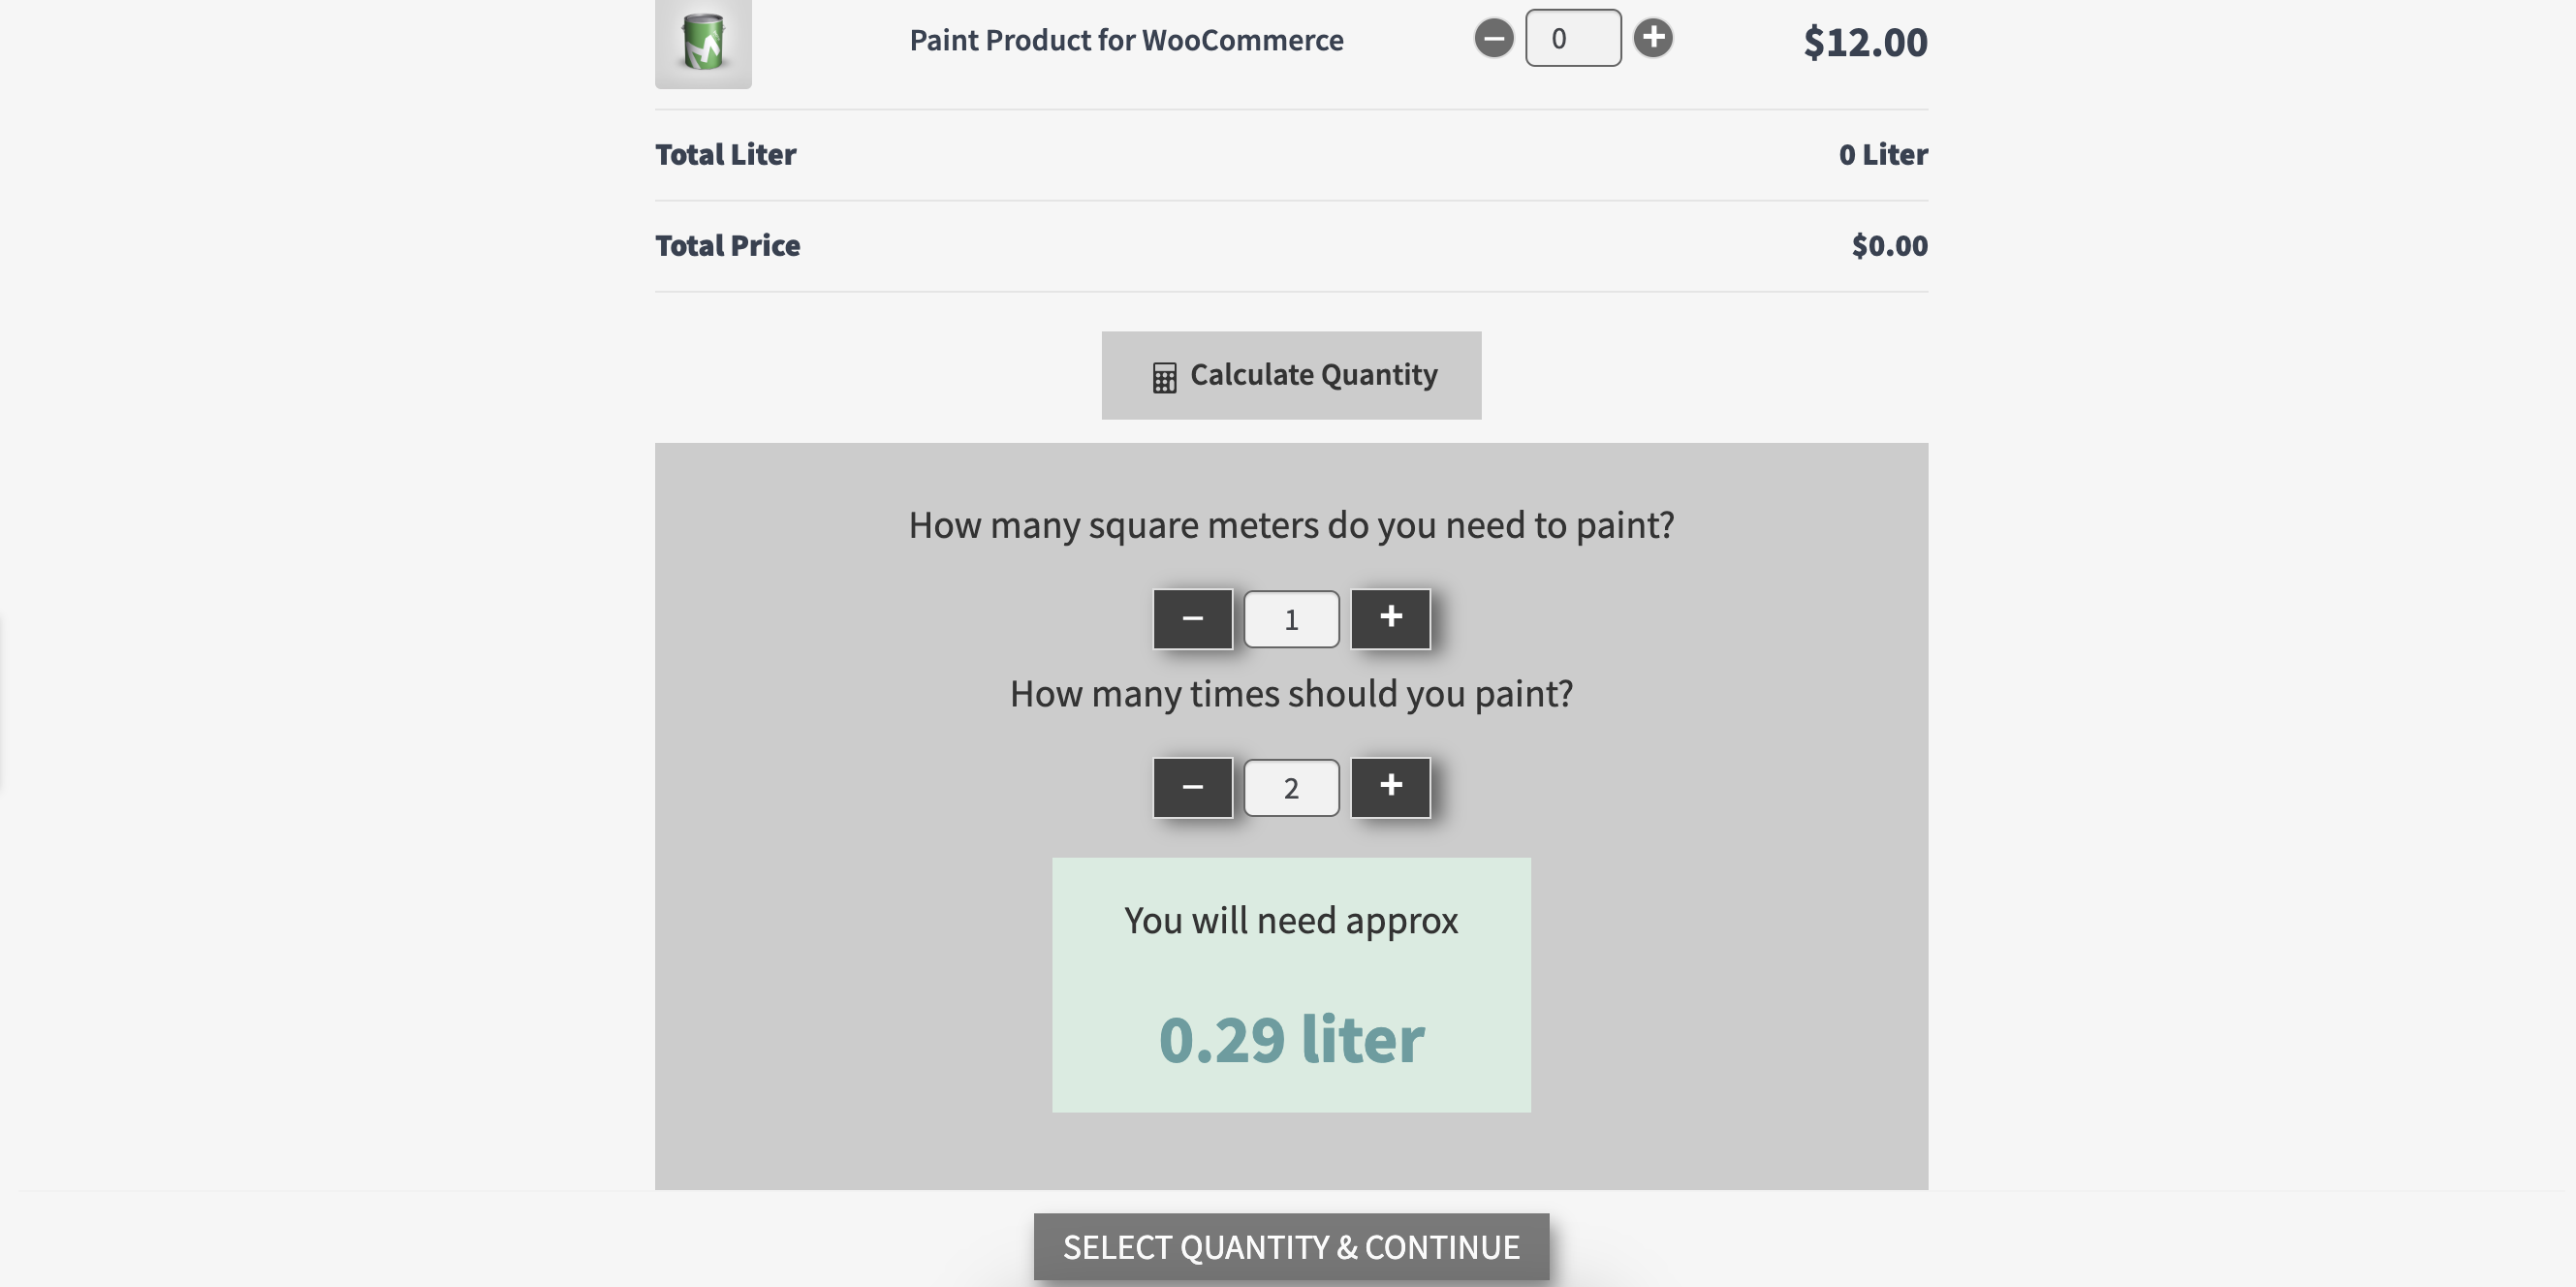Click the $12.00 product price
2576x1287 pixels.
(x=1864, y=42)
